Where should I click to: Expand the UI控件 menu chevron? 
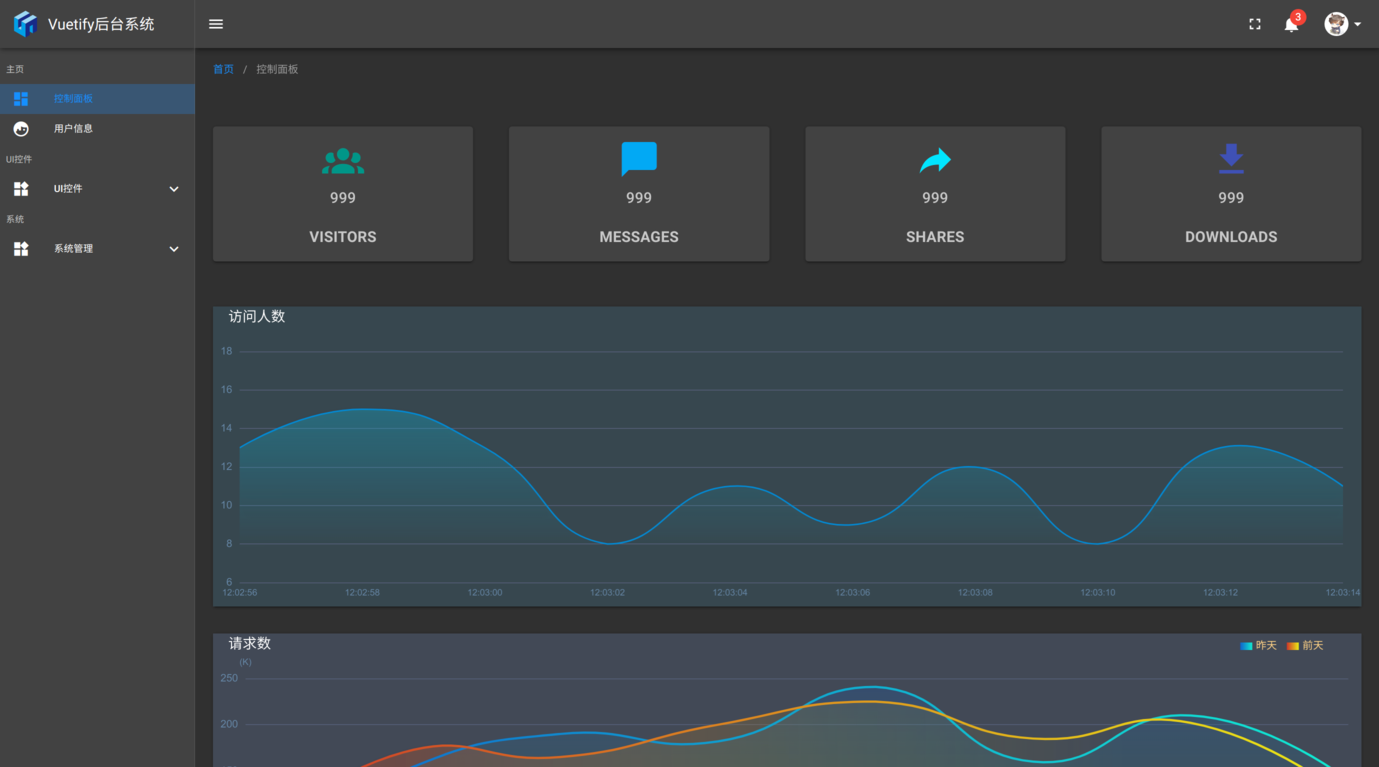coord(174,189)
